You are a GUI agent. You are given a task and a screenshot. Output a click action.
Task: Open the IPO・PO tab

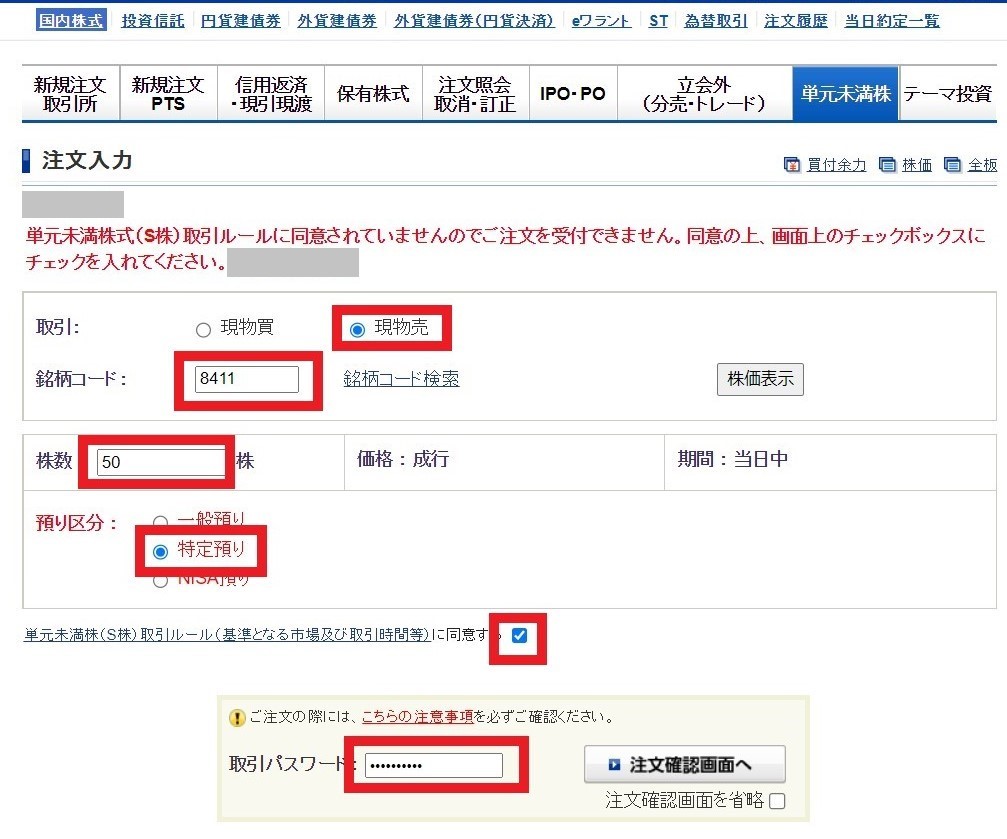click(x=573, y=92)
